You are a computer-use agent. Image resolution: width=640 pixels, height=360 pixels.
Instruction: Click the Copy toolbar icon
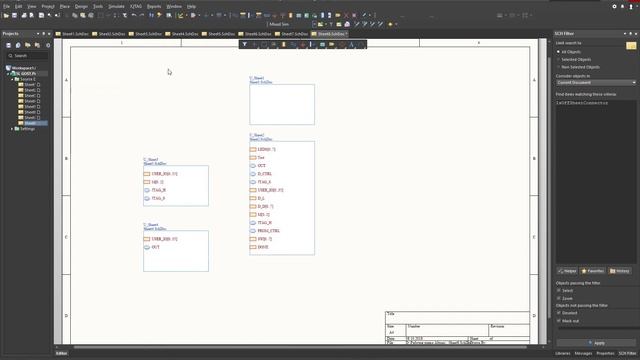pos(75,16)
